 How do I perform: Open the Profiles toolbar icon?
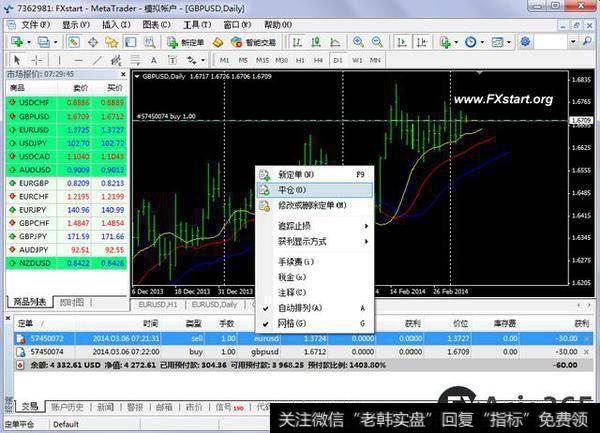[44, 42]
